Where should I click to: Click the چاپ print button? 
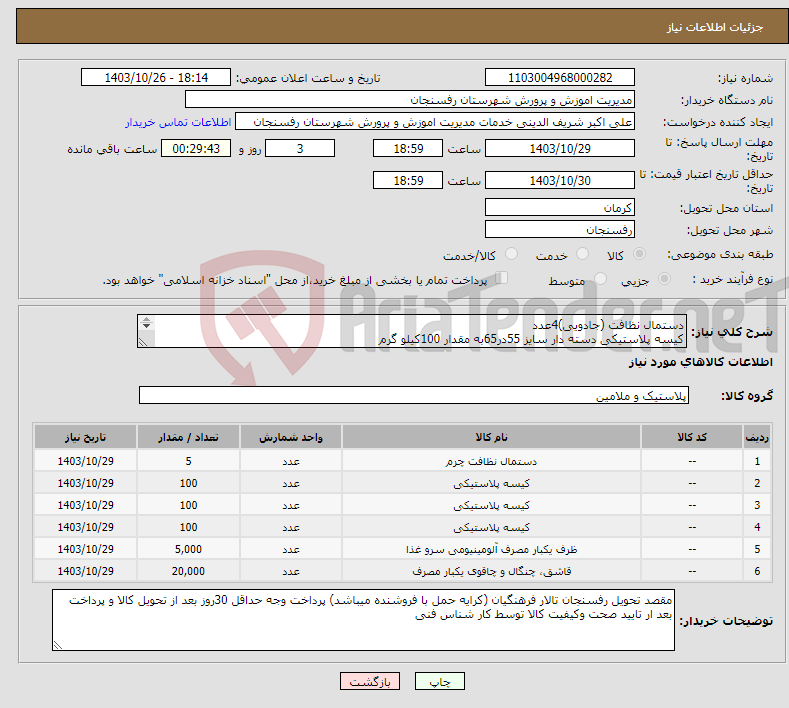[x=439, y=681]
